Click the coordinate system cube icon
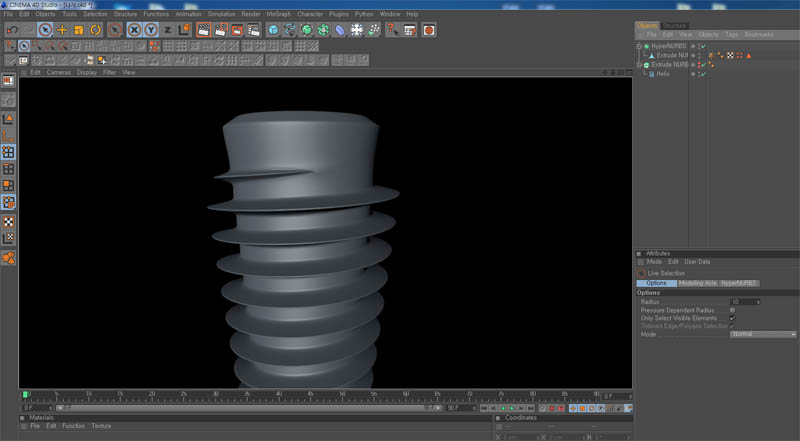Screen dimensions: 800x441 click(x=184, y=30)
